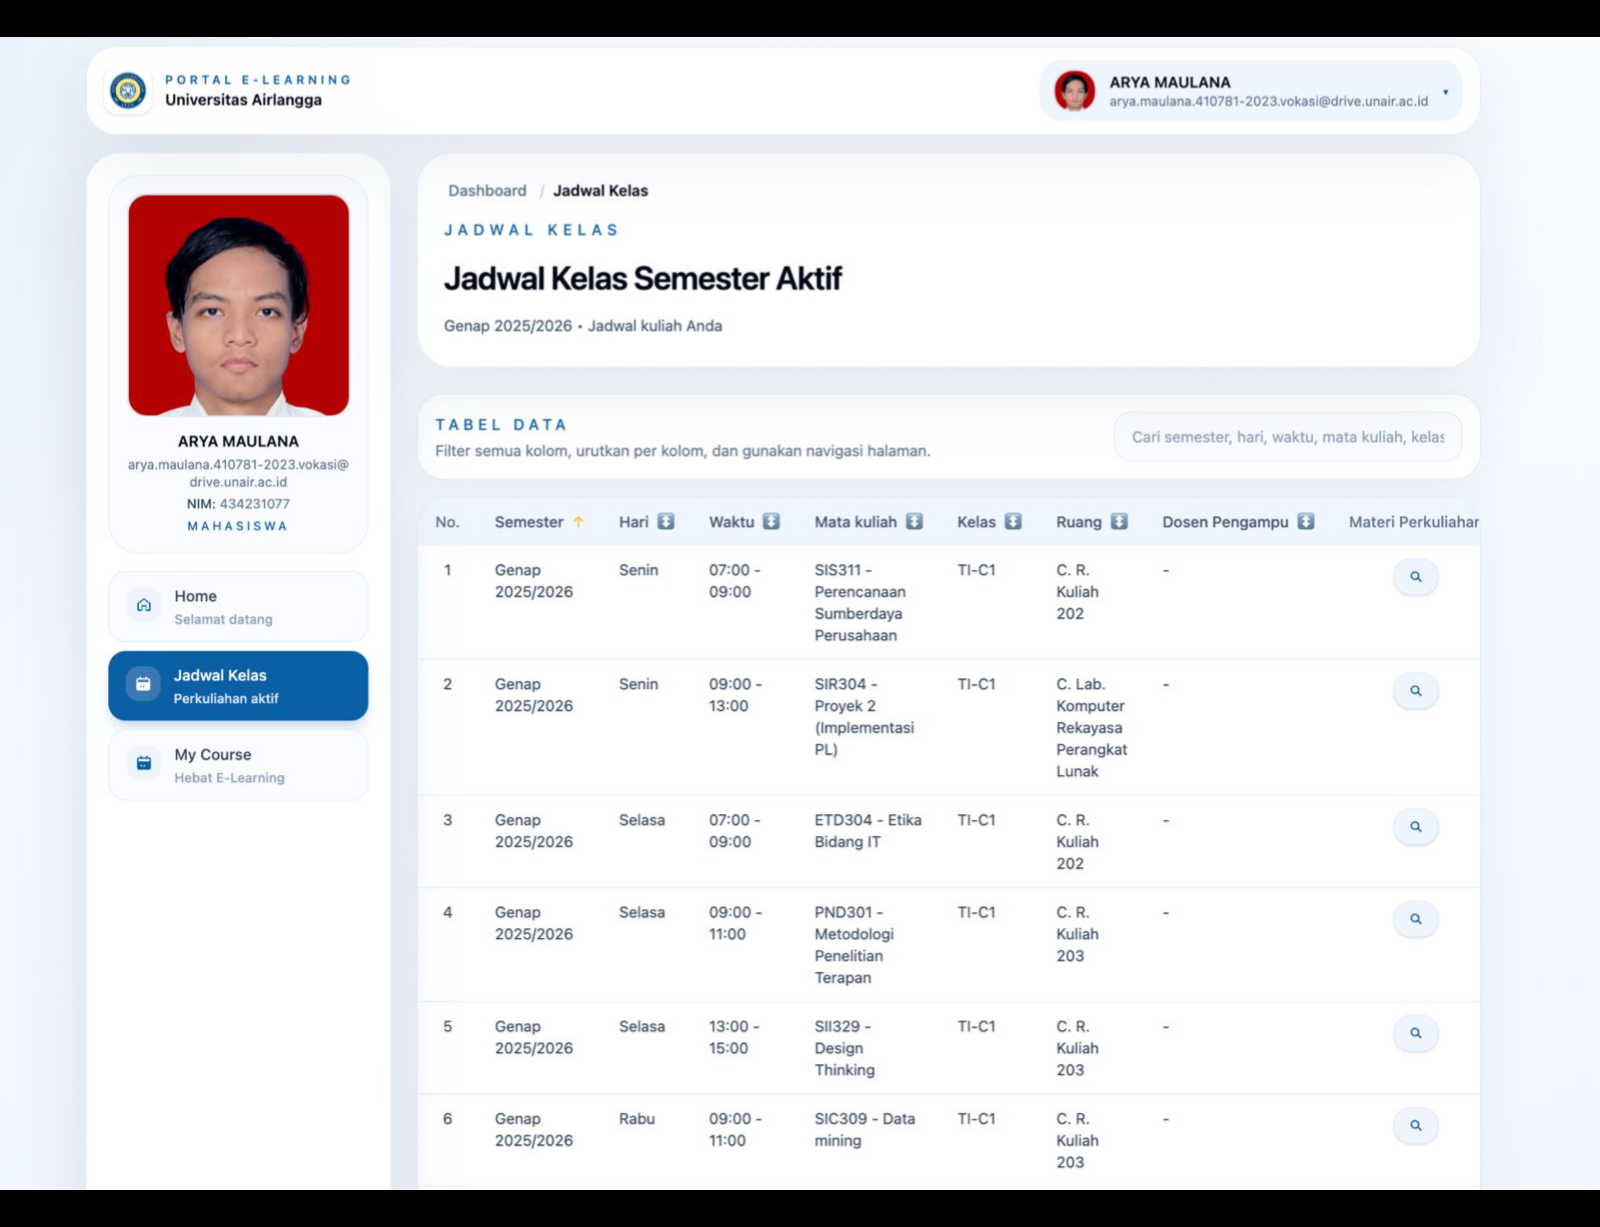Switch to the Jadwal Kelas section
This screenshot has height=1227, width=1600.
coord(237,685)
